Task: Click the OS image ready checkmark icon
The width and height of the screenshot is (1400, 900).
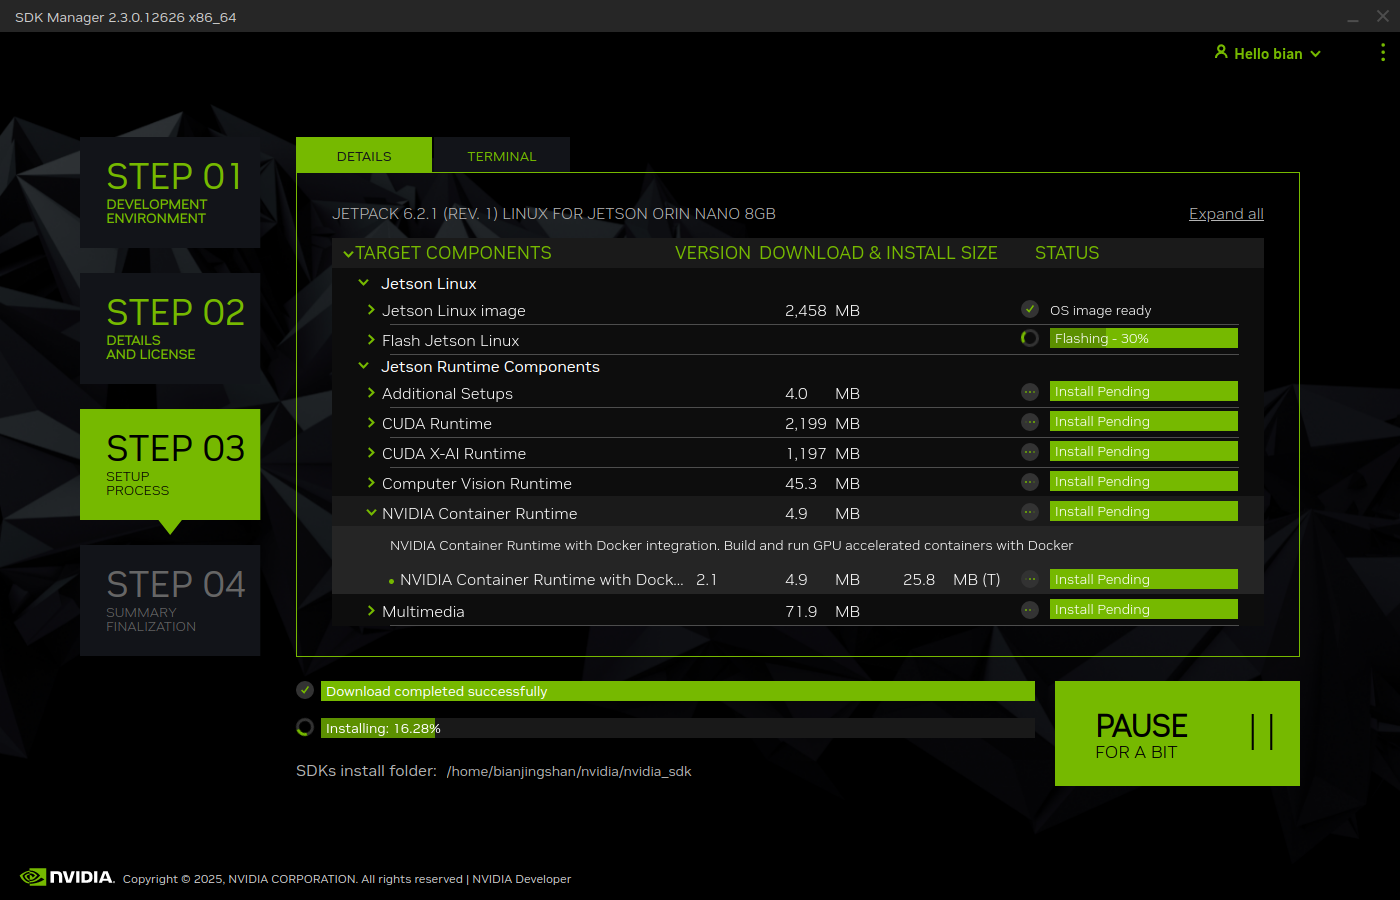Action: tap(1030, 309)
